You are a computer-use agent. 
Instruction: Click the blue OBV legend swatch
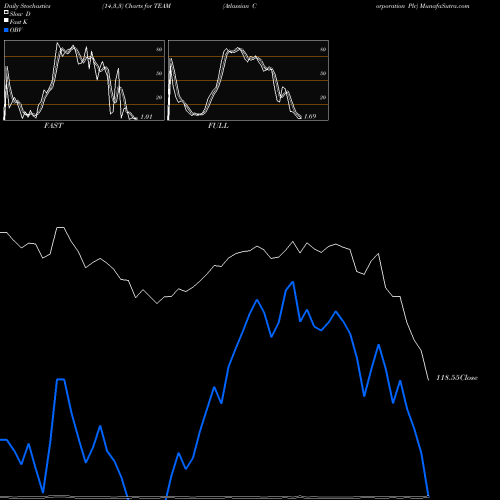pos(6,30)
